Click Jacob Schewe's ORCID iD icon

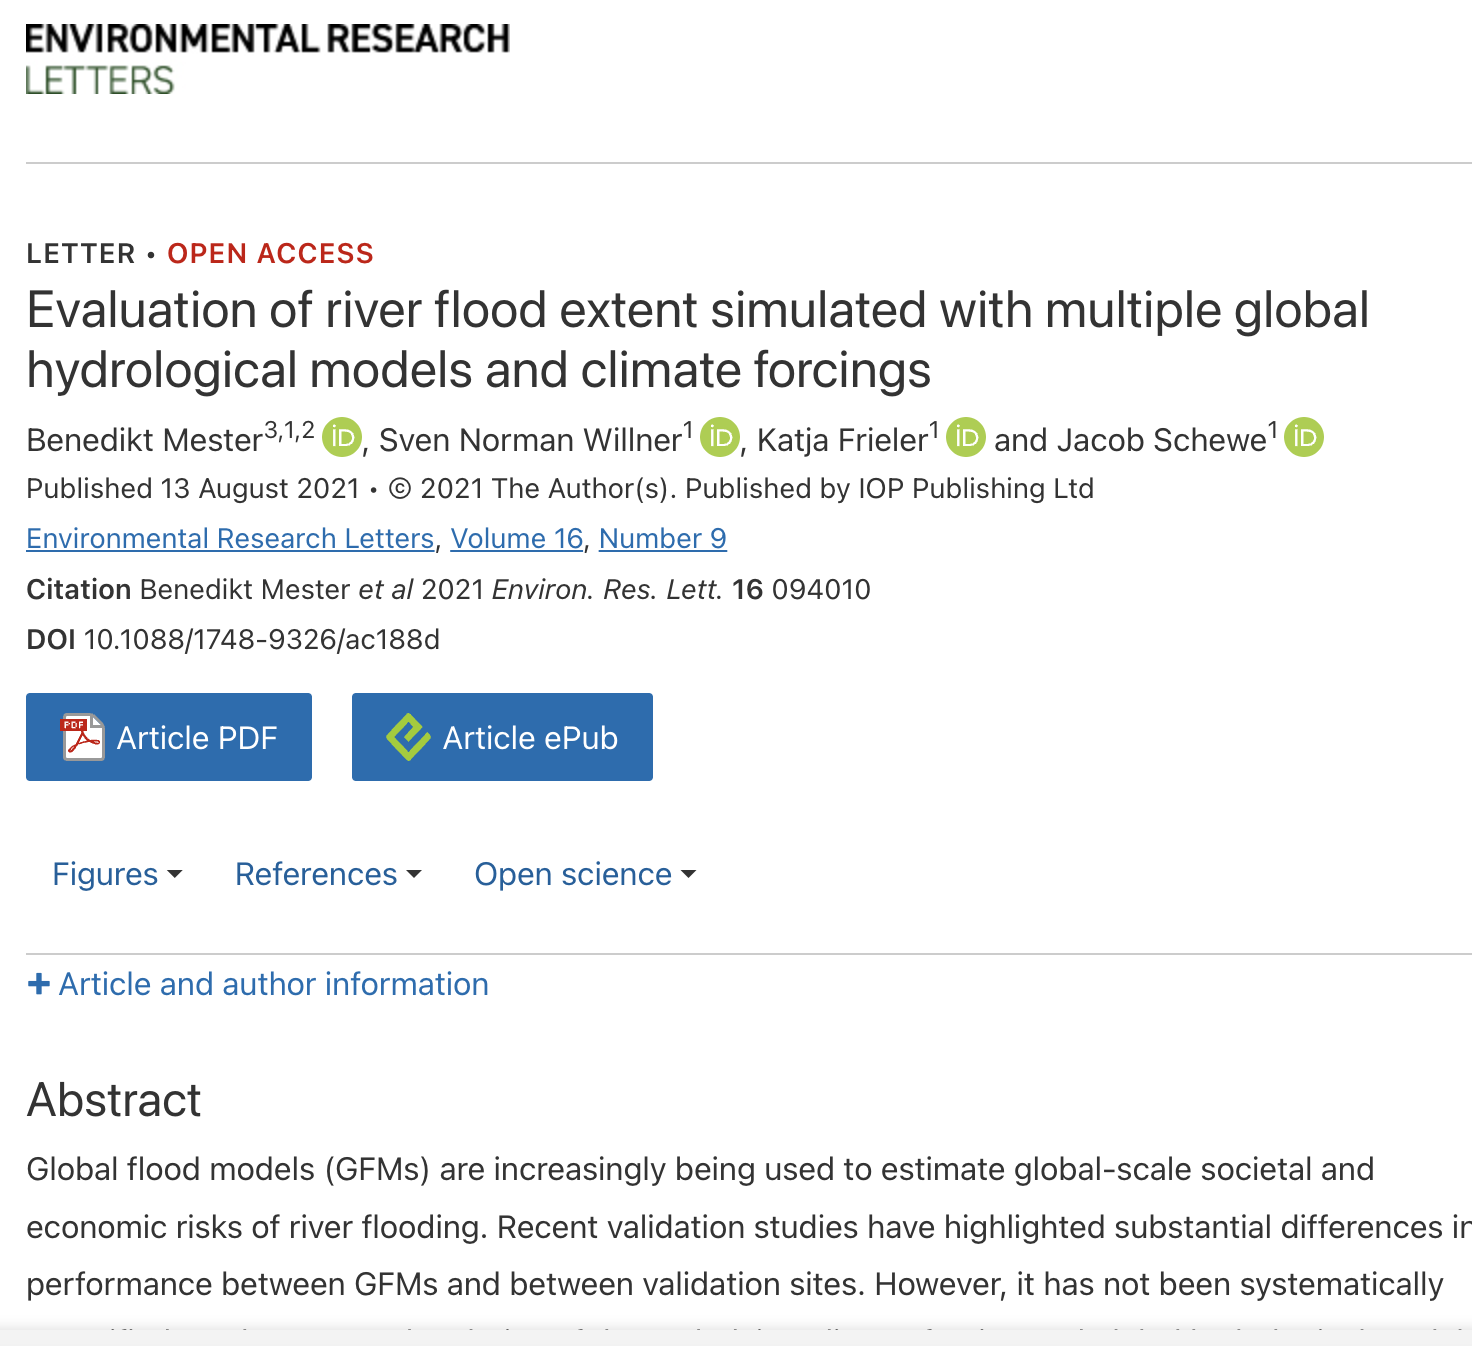coord(1303,437)
